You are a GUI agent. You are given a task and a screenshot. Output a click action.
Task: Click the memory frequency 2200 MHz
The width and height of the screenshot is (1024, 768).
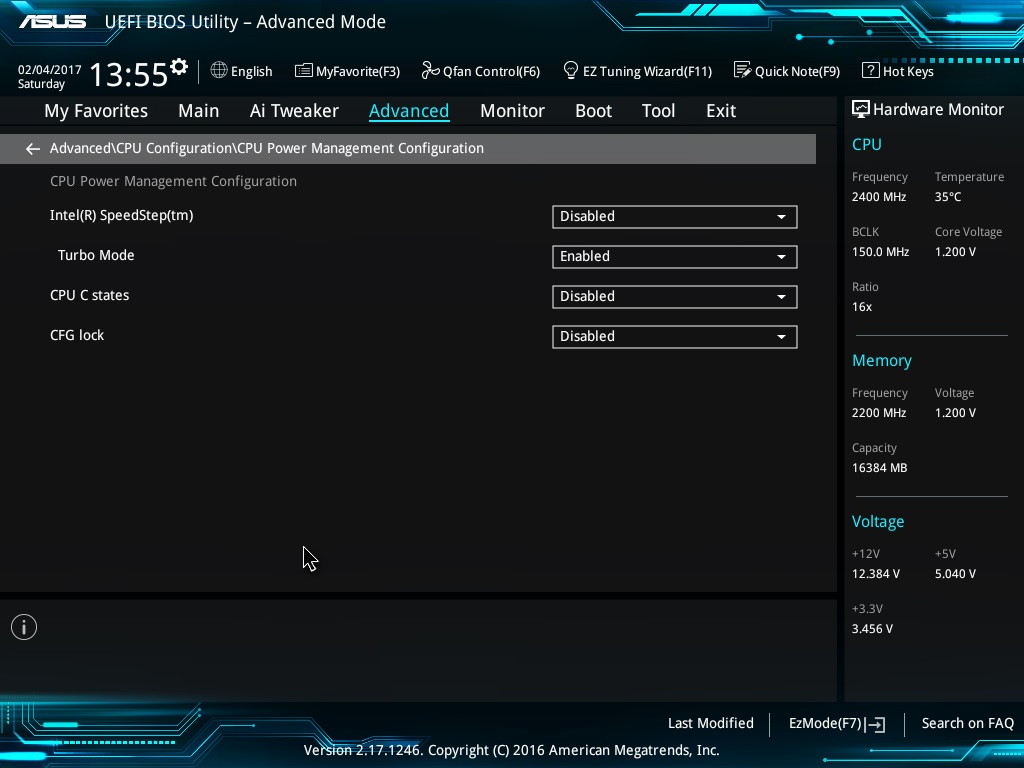tap(879, 413)
